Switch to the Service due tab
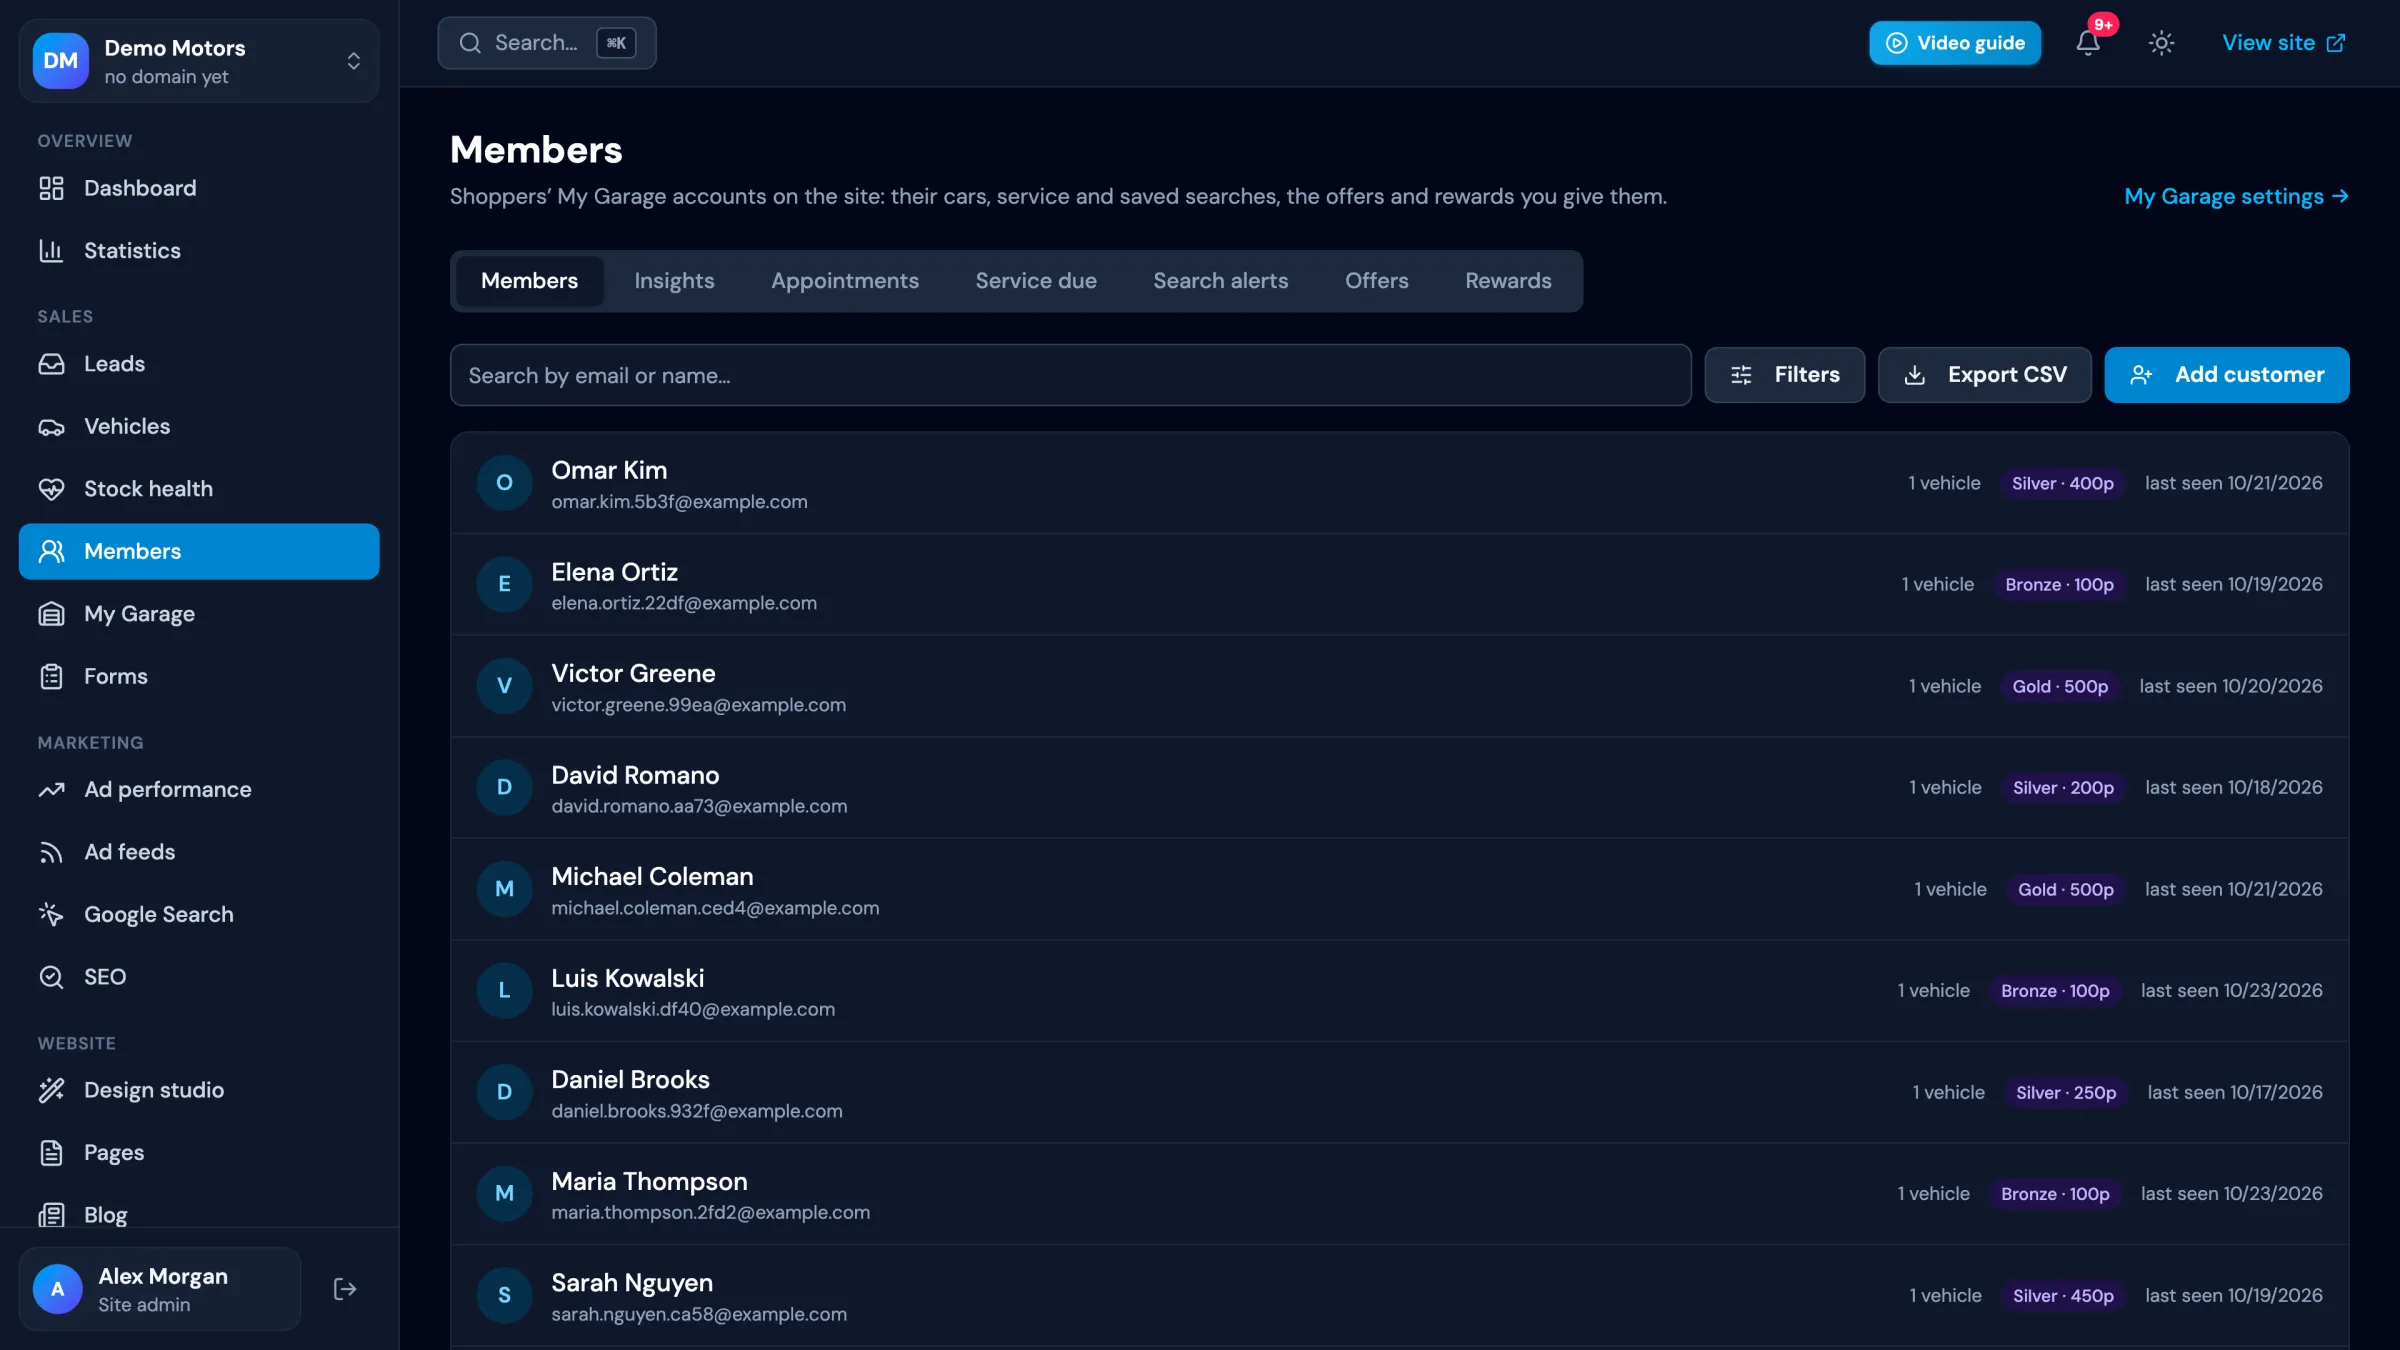This screenshot has width=2400, height=1350. [1036, 281]
